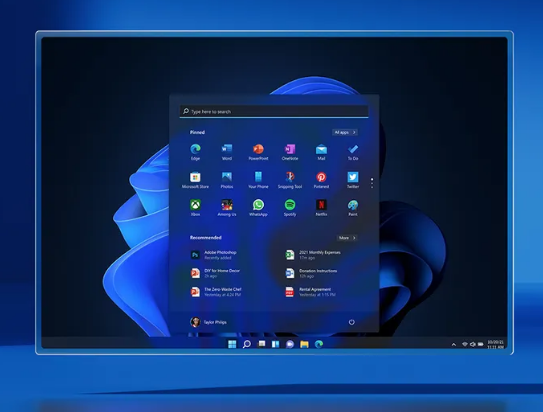Viewport: 543px width, 412px height.
Task: Launch the Twitter app
Action: [x=353, y=180]
